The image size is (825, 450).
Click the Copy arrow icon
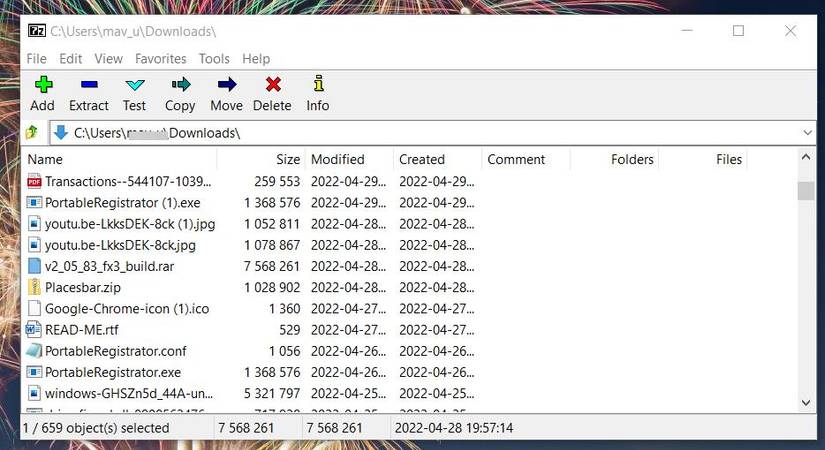click(x=181, y=84)
